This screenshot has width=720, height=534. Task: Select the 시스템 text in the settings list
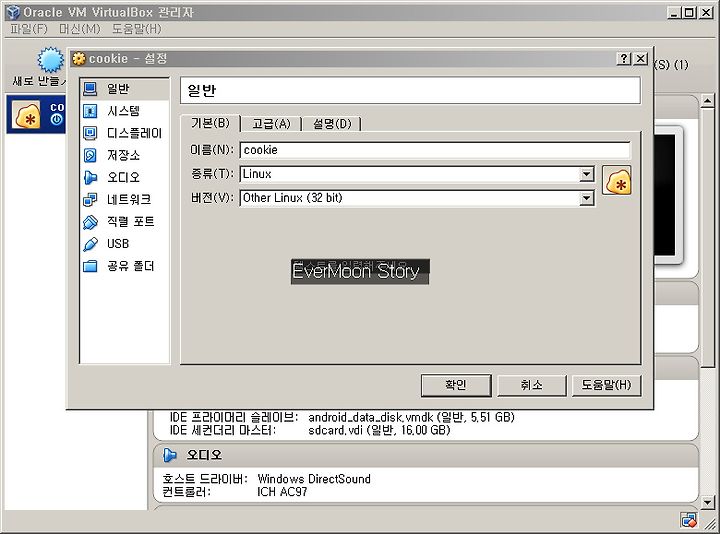(123, 111)
